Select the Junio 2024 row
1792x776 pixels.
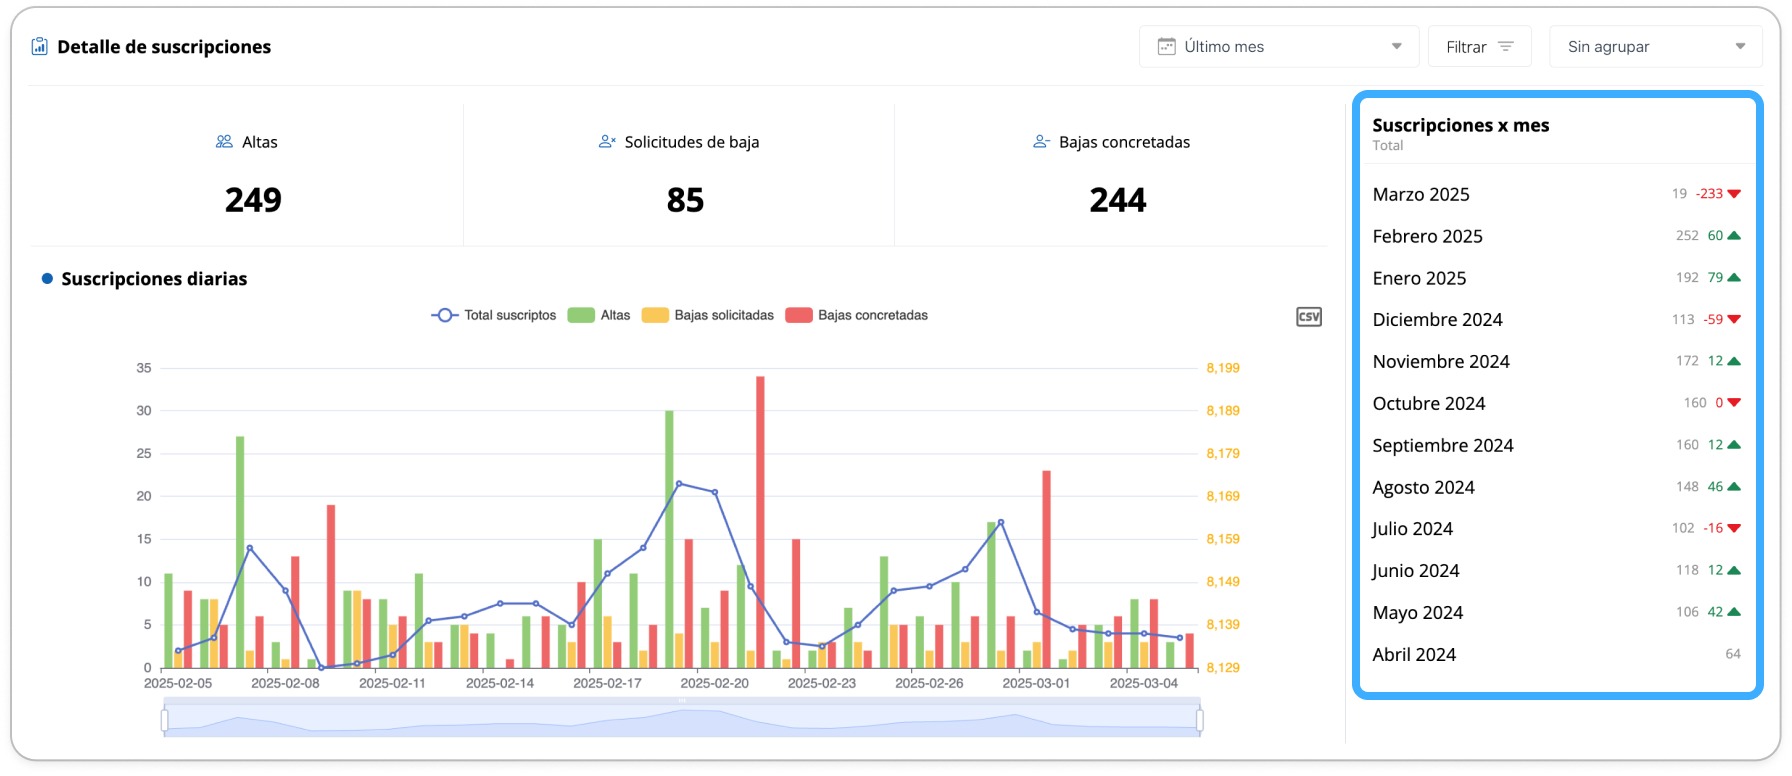click(1556, 570)
